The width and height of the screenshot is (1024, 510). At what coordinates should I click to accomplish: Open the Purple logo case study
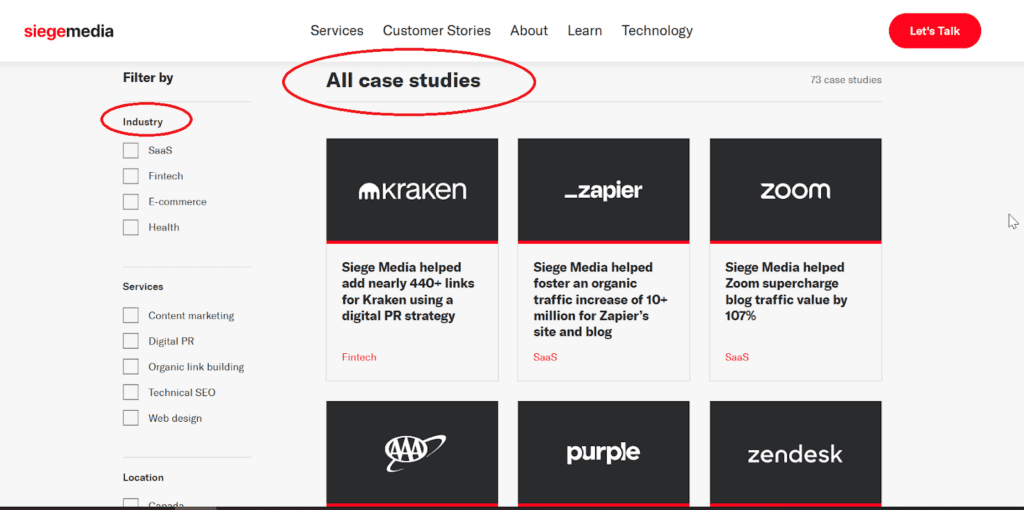[603, 453]
